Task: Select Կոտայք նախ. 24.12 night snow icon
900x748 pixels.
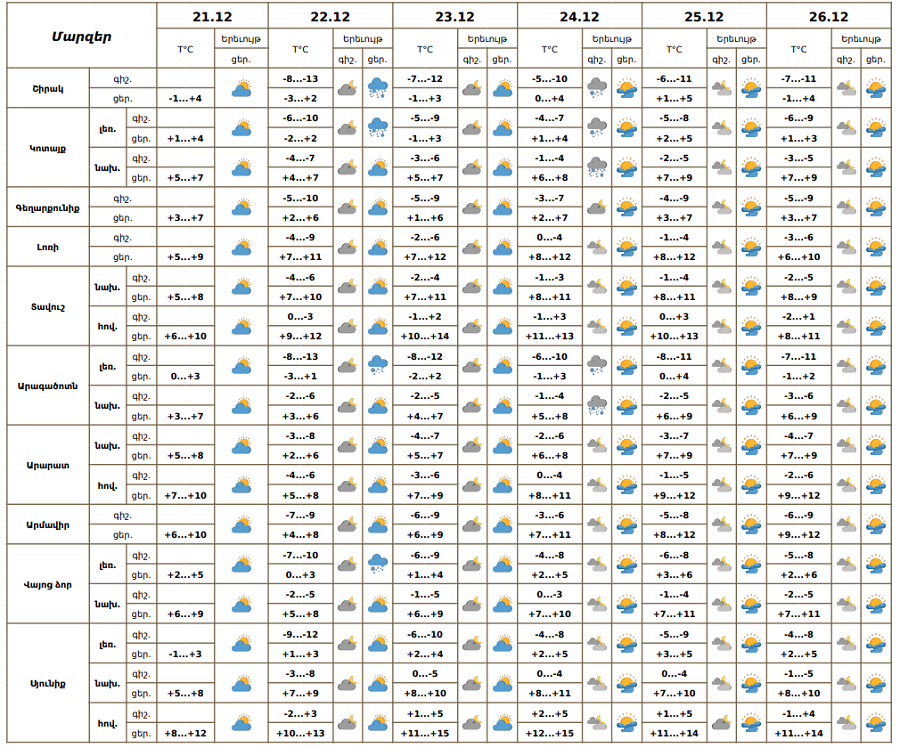Action: point(597,168)
